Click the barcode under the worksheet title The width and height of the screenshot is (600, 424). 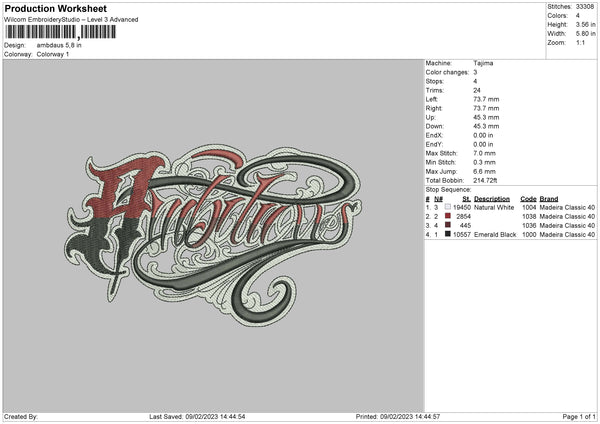pos(59,32)
